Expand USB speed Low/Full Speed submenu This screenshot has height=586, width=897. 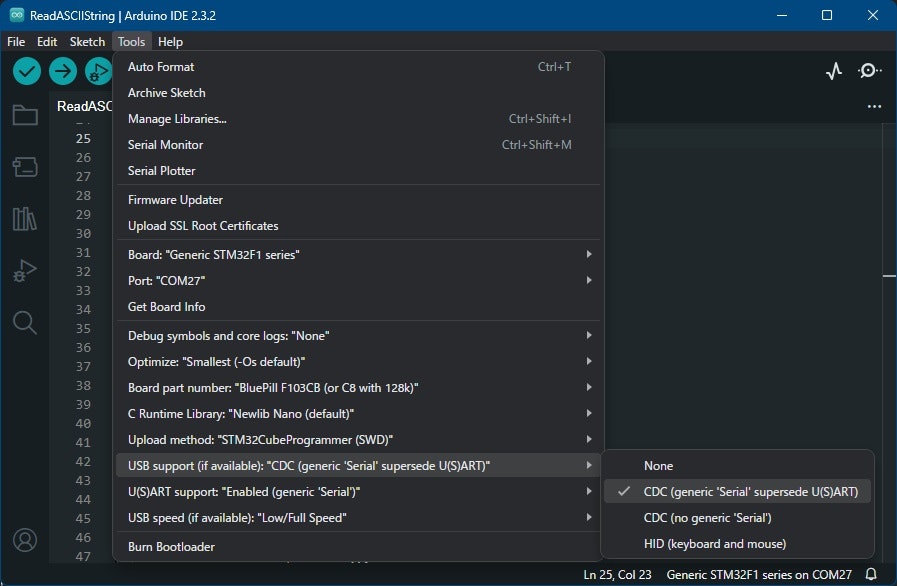[359, 518]
